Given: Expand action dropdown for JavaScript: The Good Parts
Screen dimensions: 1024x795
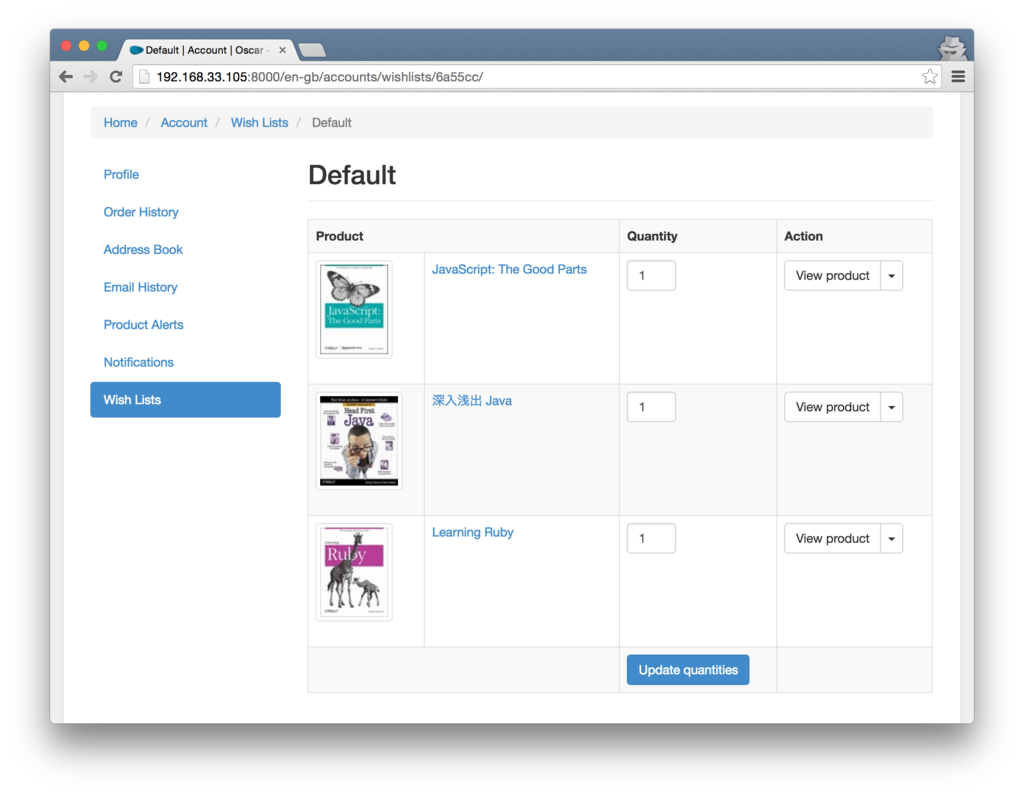Looking at the screenshot, I should (891, 276).
